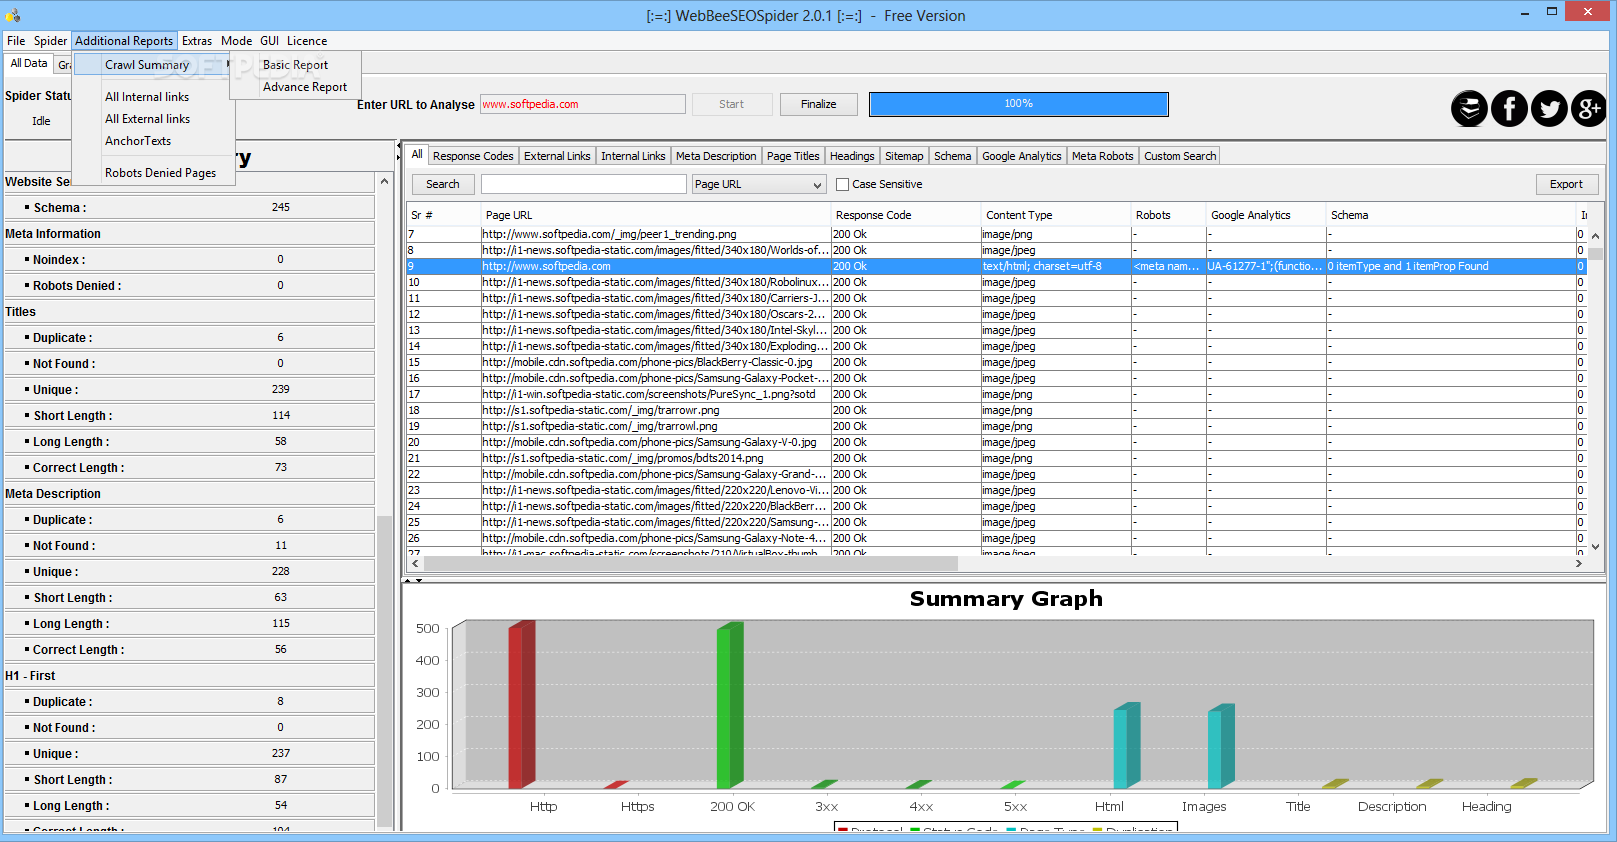Click the Search button
This screenshot has width=1617, height=842.
[443, 184]
